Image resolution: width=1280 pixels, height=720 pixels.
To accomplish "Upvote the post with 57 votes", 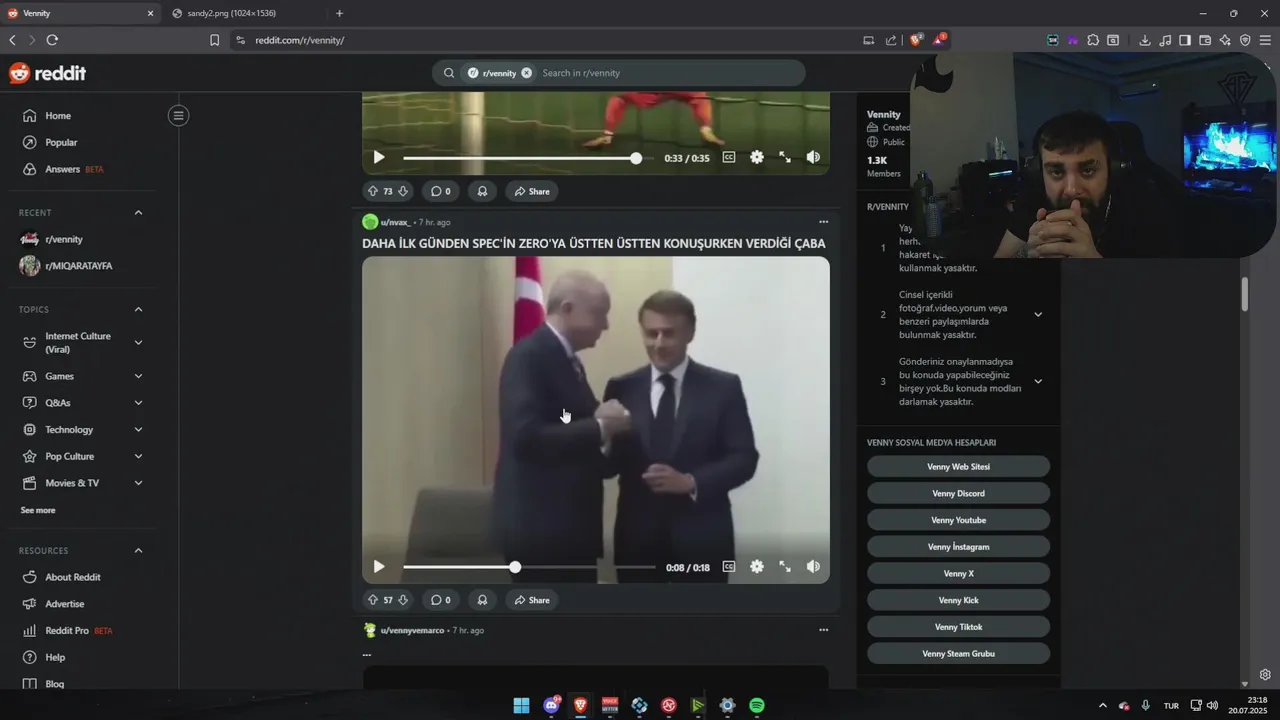I will [x=373, y=600].
